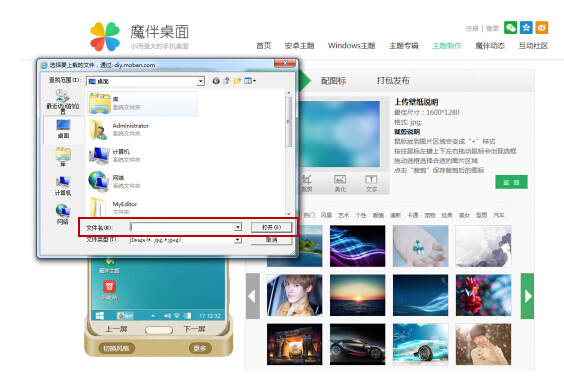Click the 切换风格 button below phone

(116, 348)
